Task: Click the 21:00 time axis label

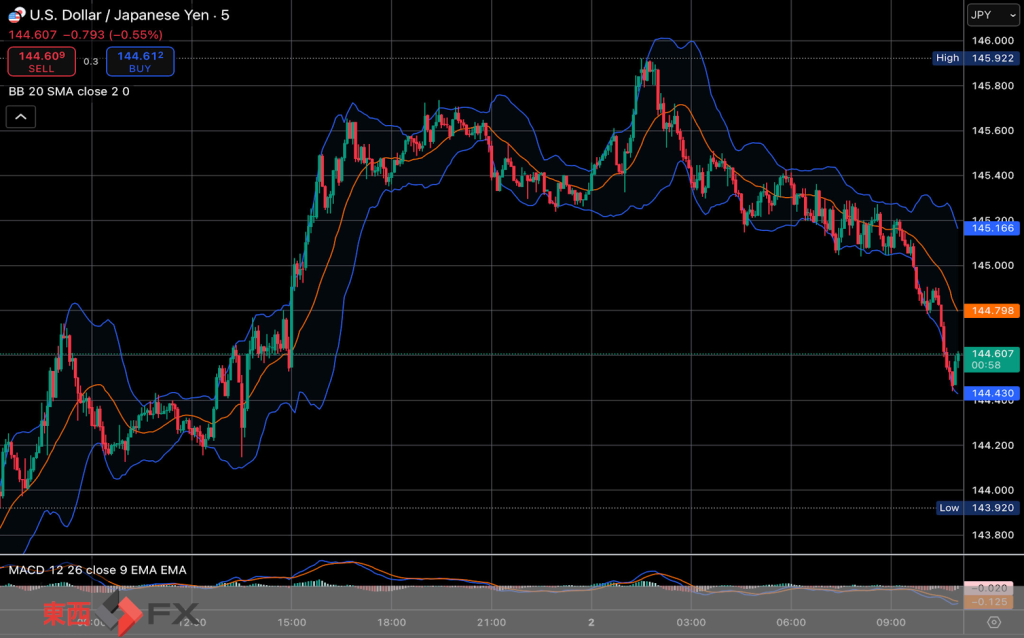Action: click(491, 623)
